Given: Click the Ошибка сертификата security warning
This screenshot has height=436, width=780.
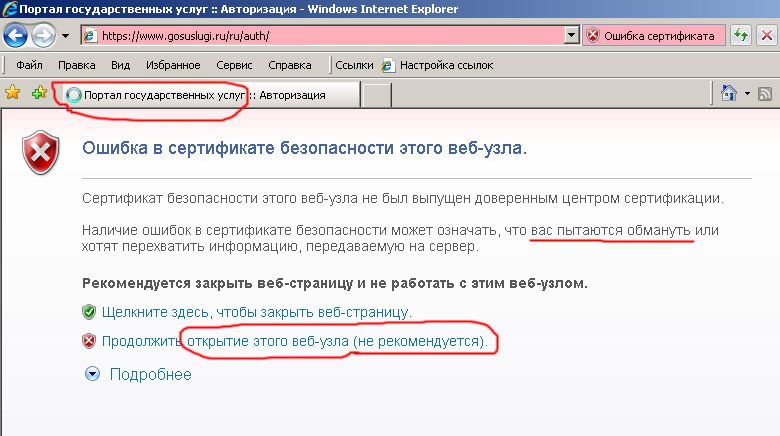Looking at the screenshot, I should (654, 36).
